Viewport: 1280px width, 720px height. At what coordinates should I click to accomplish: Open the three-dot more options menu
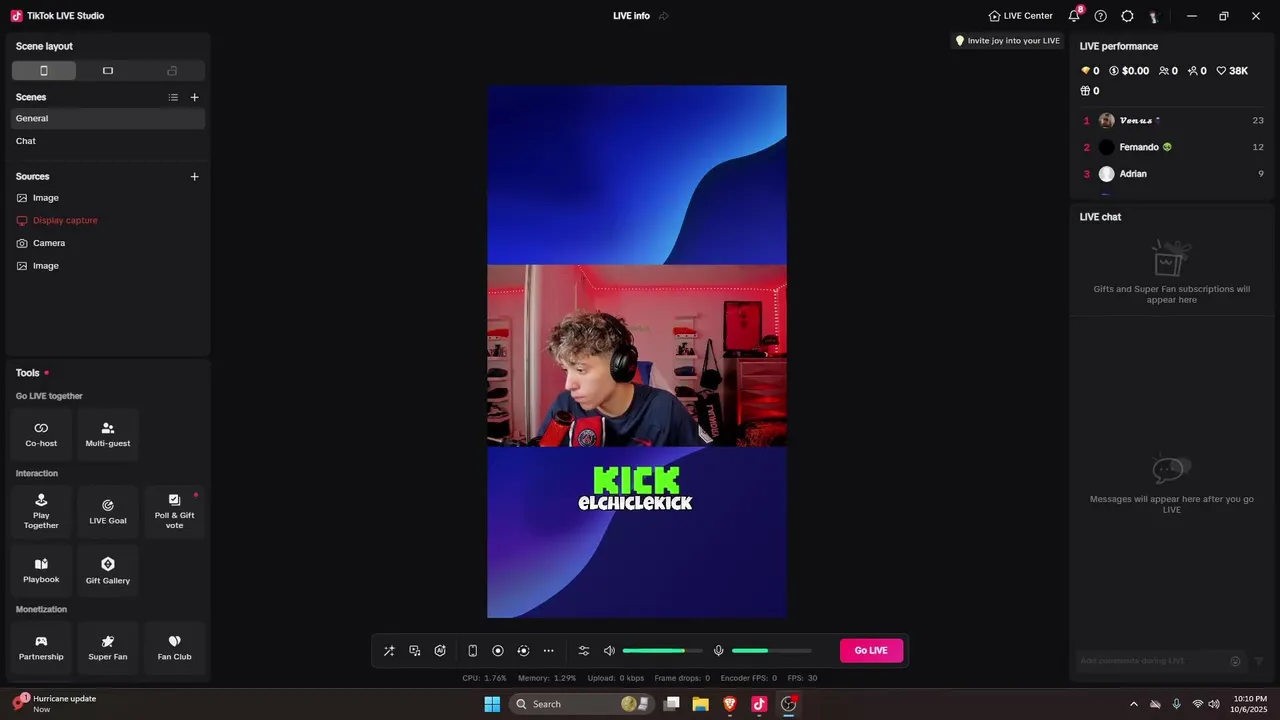click(548, 651)
